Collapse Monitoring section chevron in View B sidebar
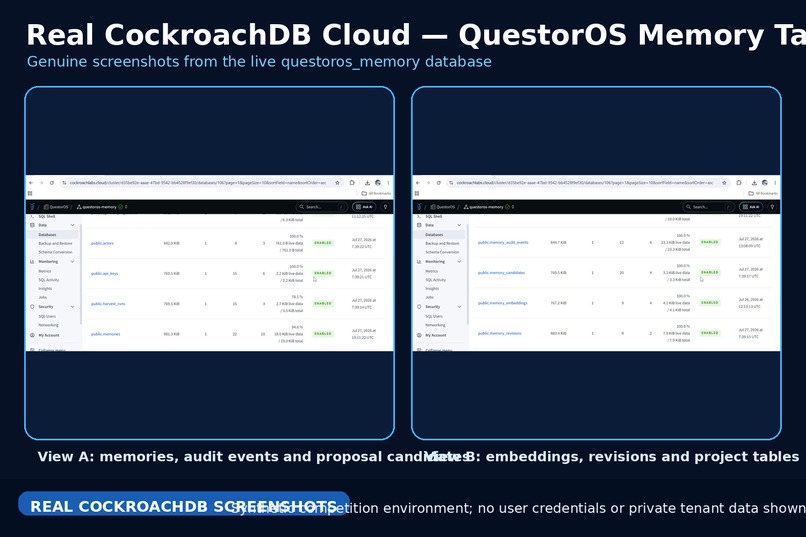Image resolution: width=806 pixels, height=537 pixels. point(459,262)
